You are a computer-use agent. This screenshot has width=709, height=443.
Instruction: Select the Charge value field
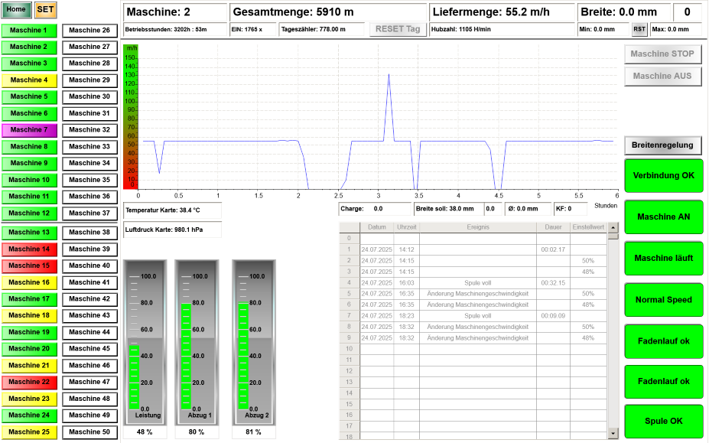377,209
